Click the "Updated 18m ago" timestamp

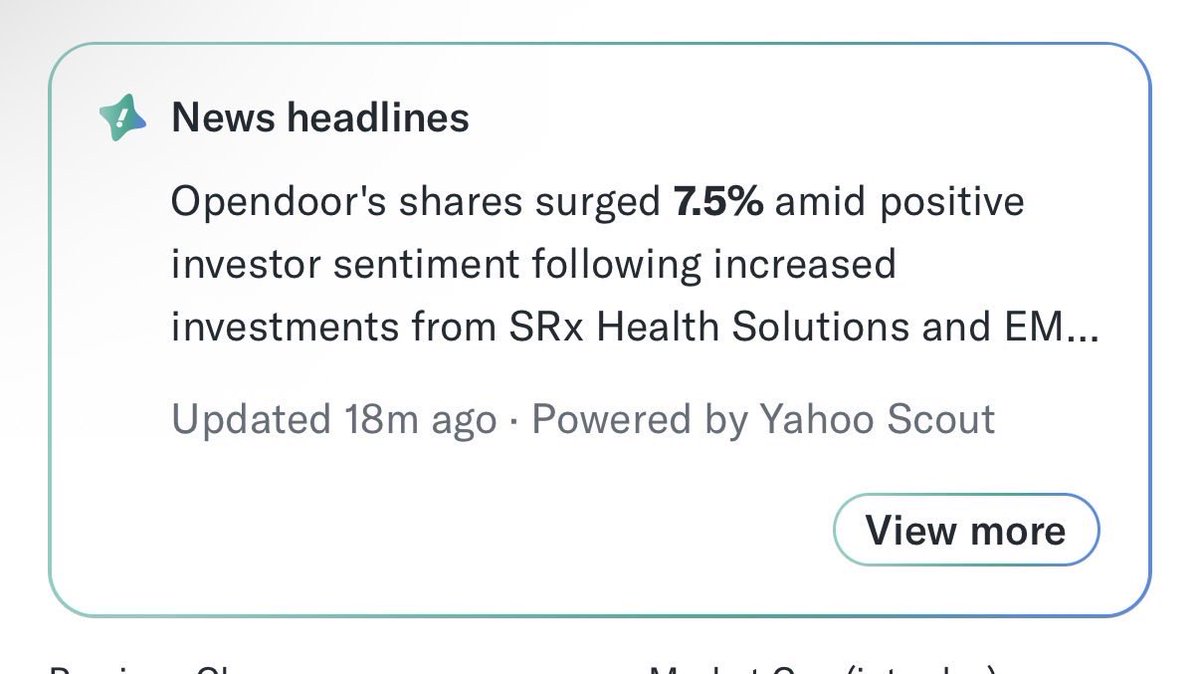coord(334,418)
